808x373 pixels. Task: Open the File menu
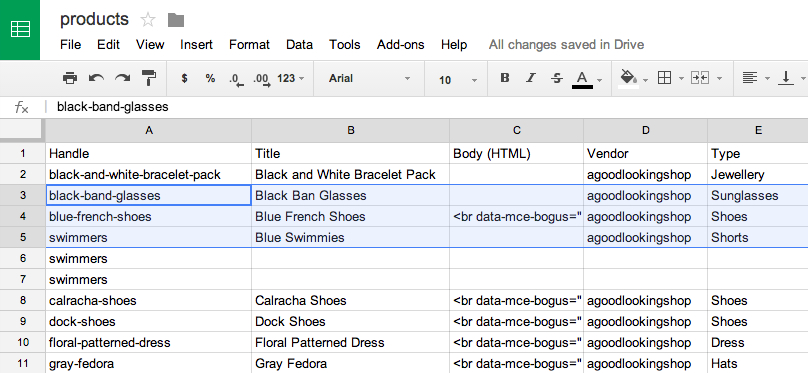(x=71, y=45)
